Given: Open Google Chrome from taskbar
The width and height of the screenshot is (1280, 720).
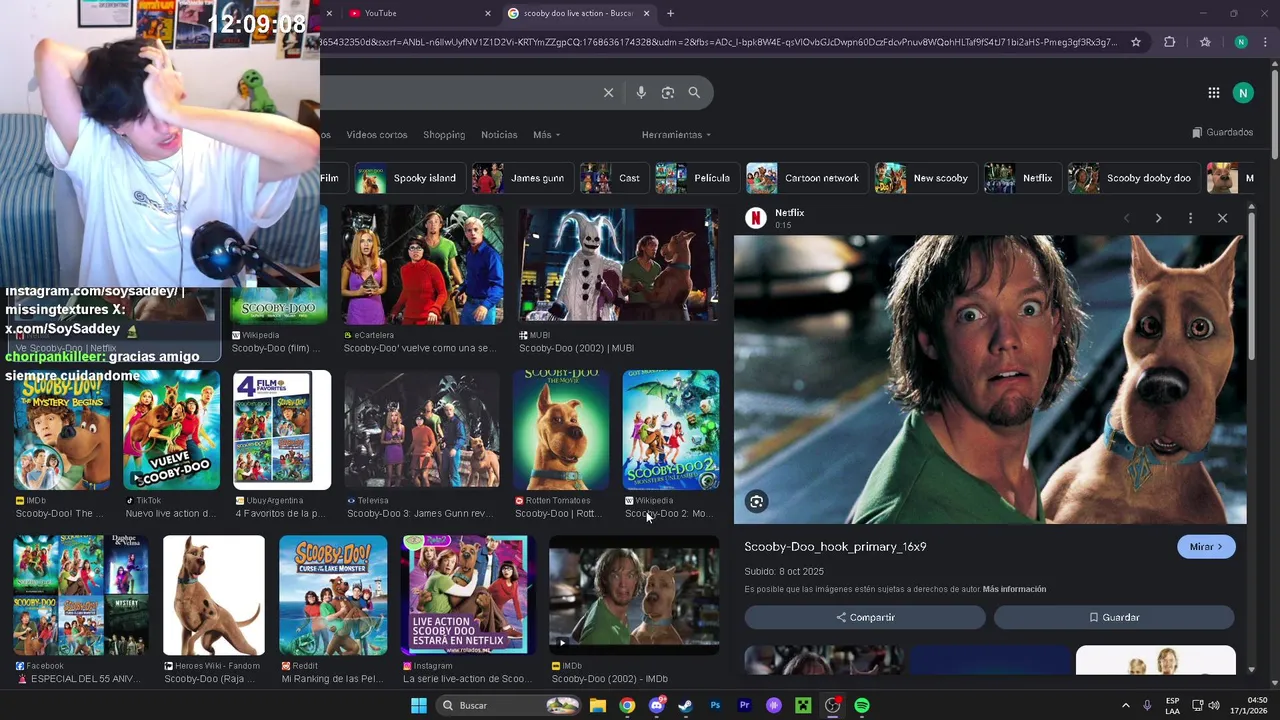Looking at the screenshot, I should point(627,706).
